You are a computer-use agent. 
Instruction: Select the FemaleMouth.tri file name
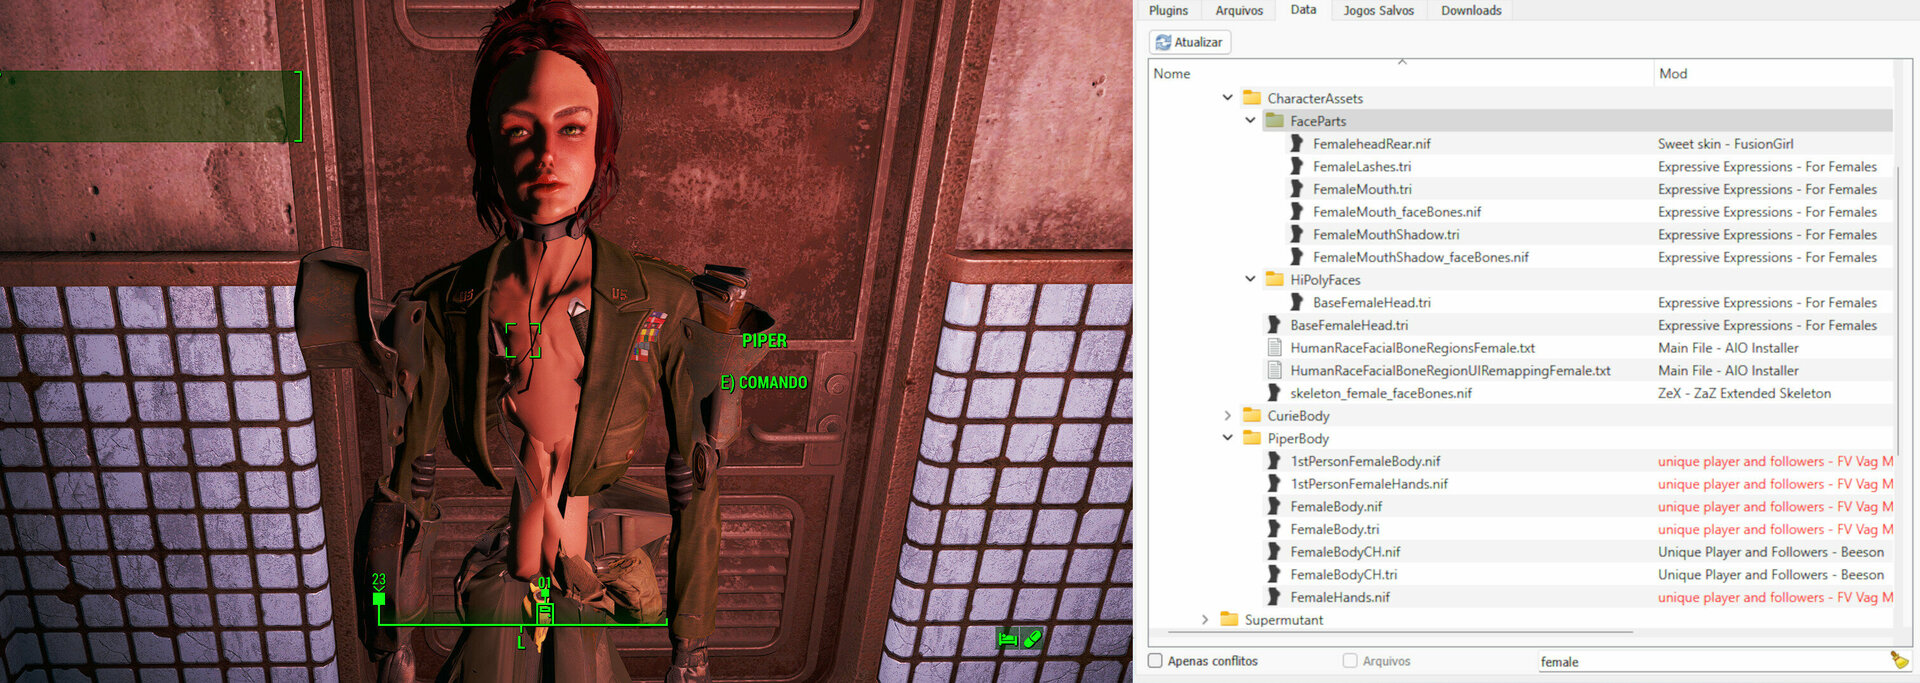1362,189
